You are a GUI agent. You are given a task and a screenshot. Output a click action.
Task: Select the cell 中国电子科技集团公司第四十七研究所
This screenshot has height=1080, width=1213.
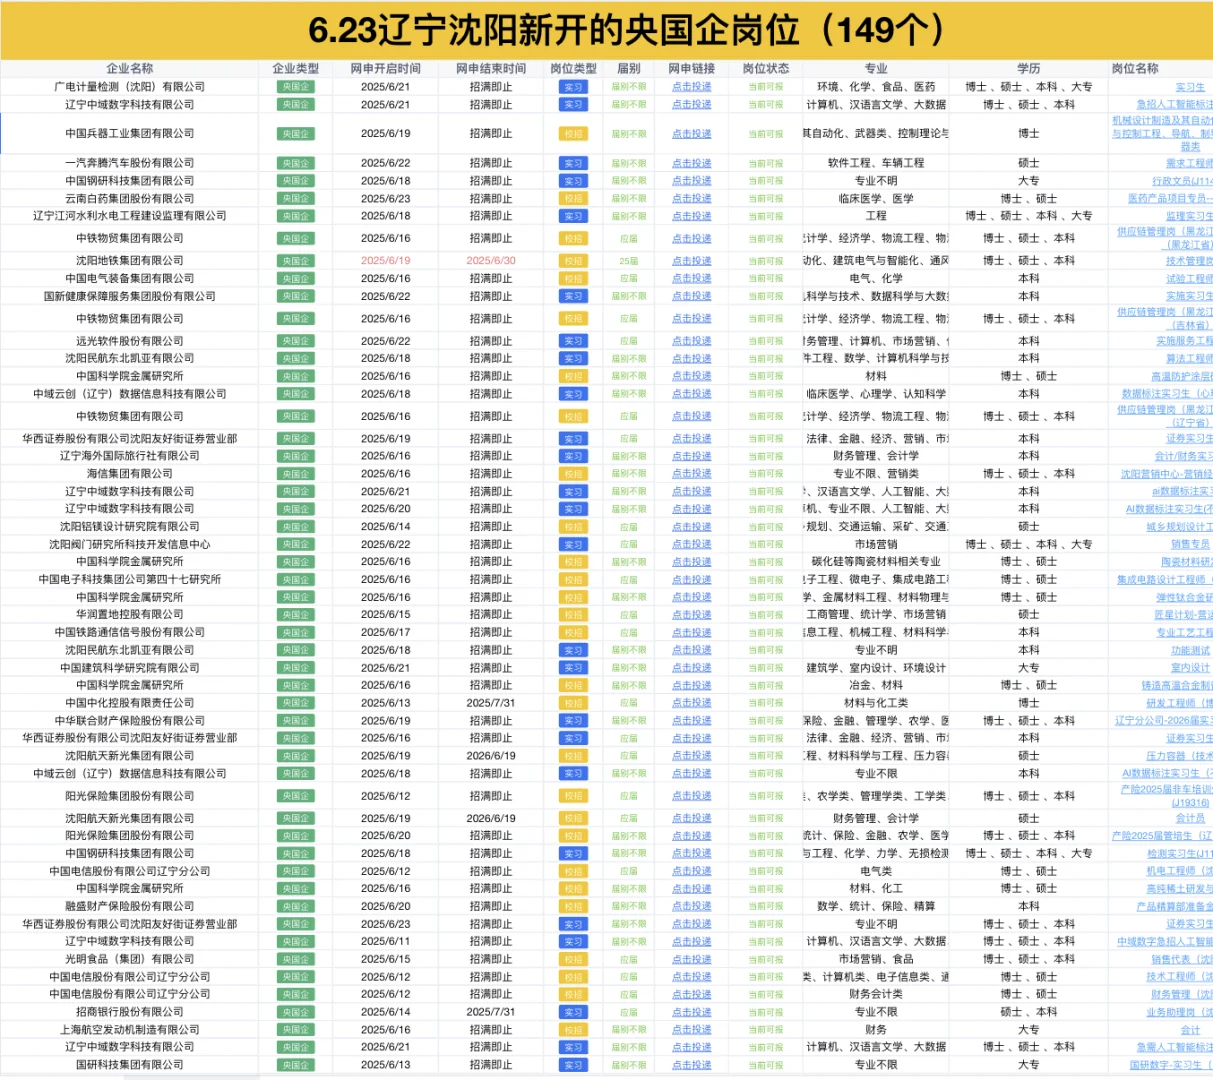click(130, 580)
